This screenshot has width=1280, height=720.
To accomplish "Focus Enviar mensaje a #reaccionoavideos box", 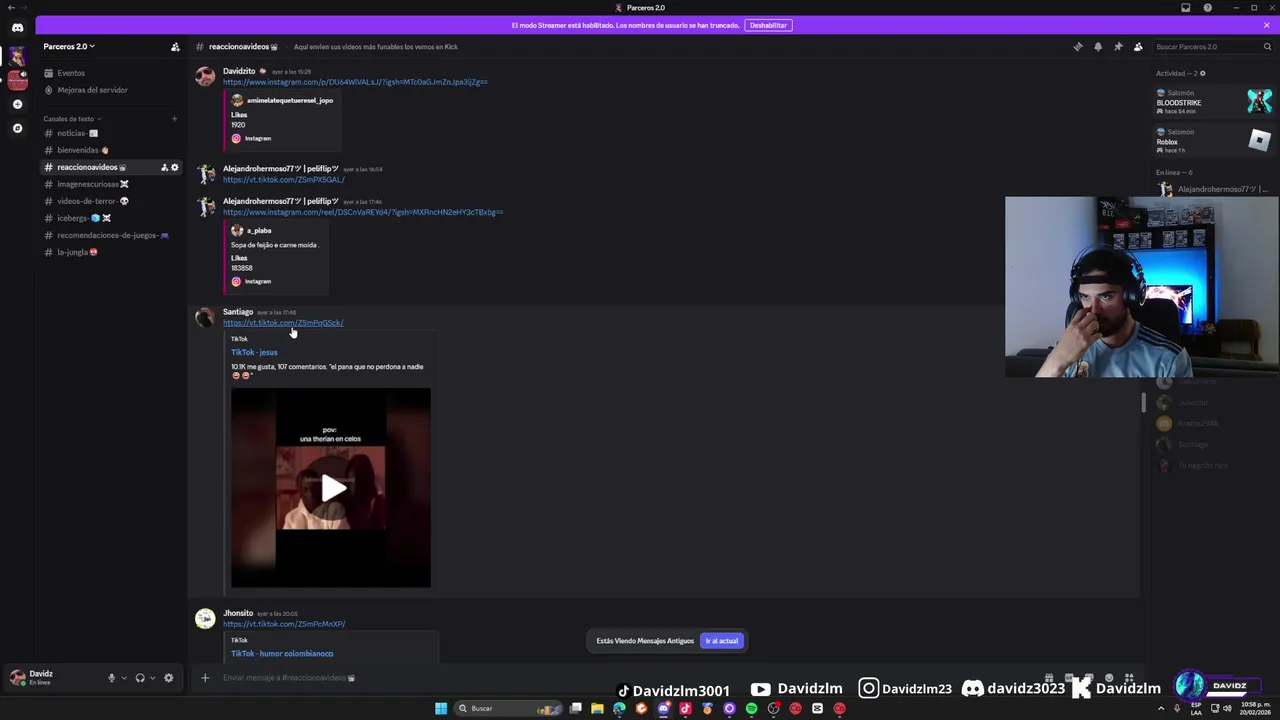I will pyautogui.click(x=620, y=678).
